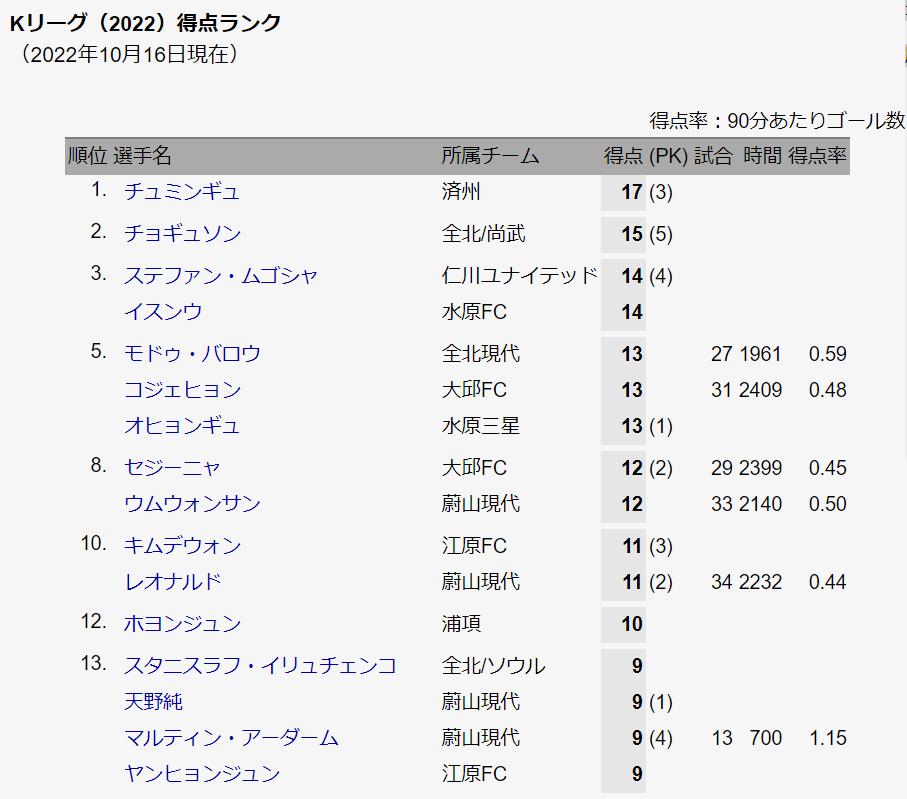Click the 所属チーム column header
907x799 pixels.
(x=490, y=156)
